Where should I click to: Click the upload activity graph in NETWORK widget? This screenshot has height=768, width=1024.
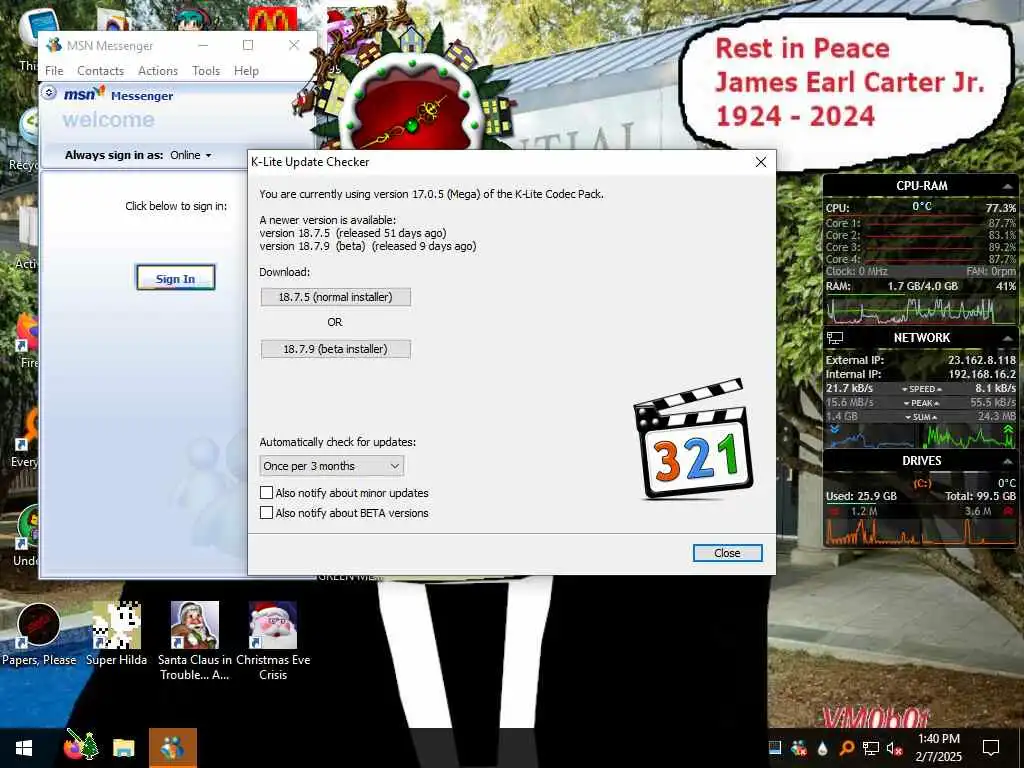(x=969, y=436)
